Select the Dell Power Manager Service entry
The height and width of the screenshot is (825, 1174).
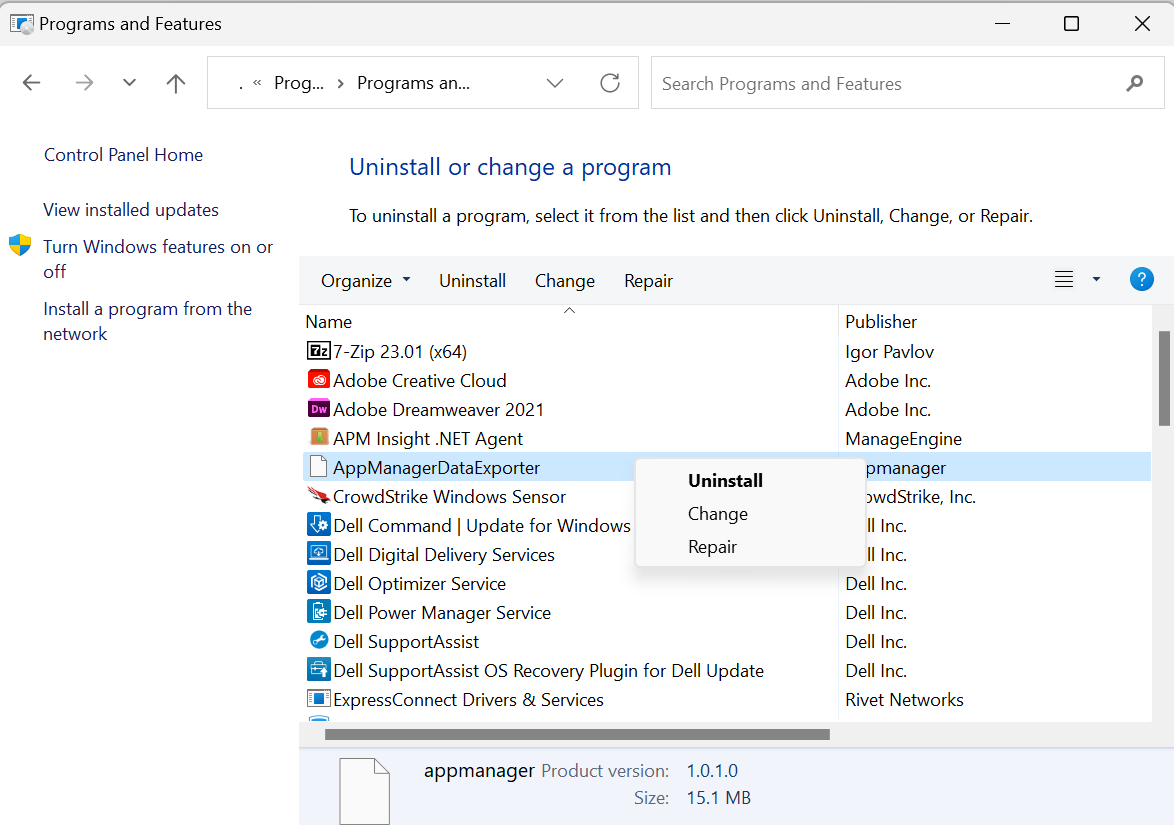pos(442,612)
